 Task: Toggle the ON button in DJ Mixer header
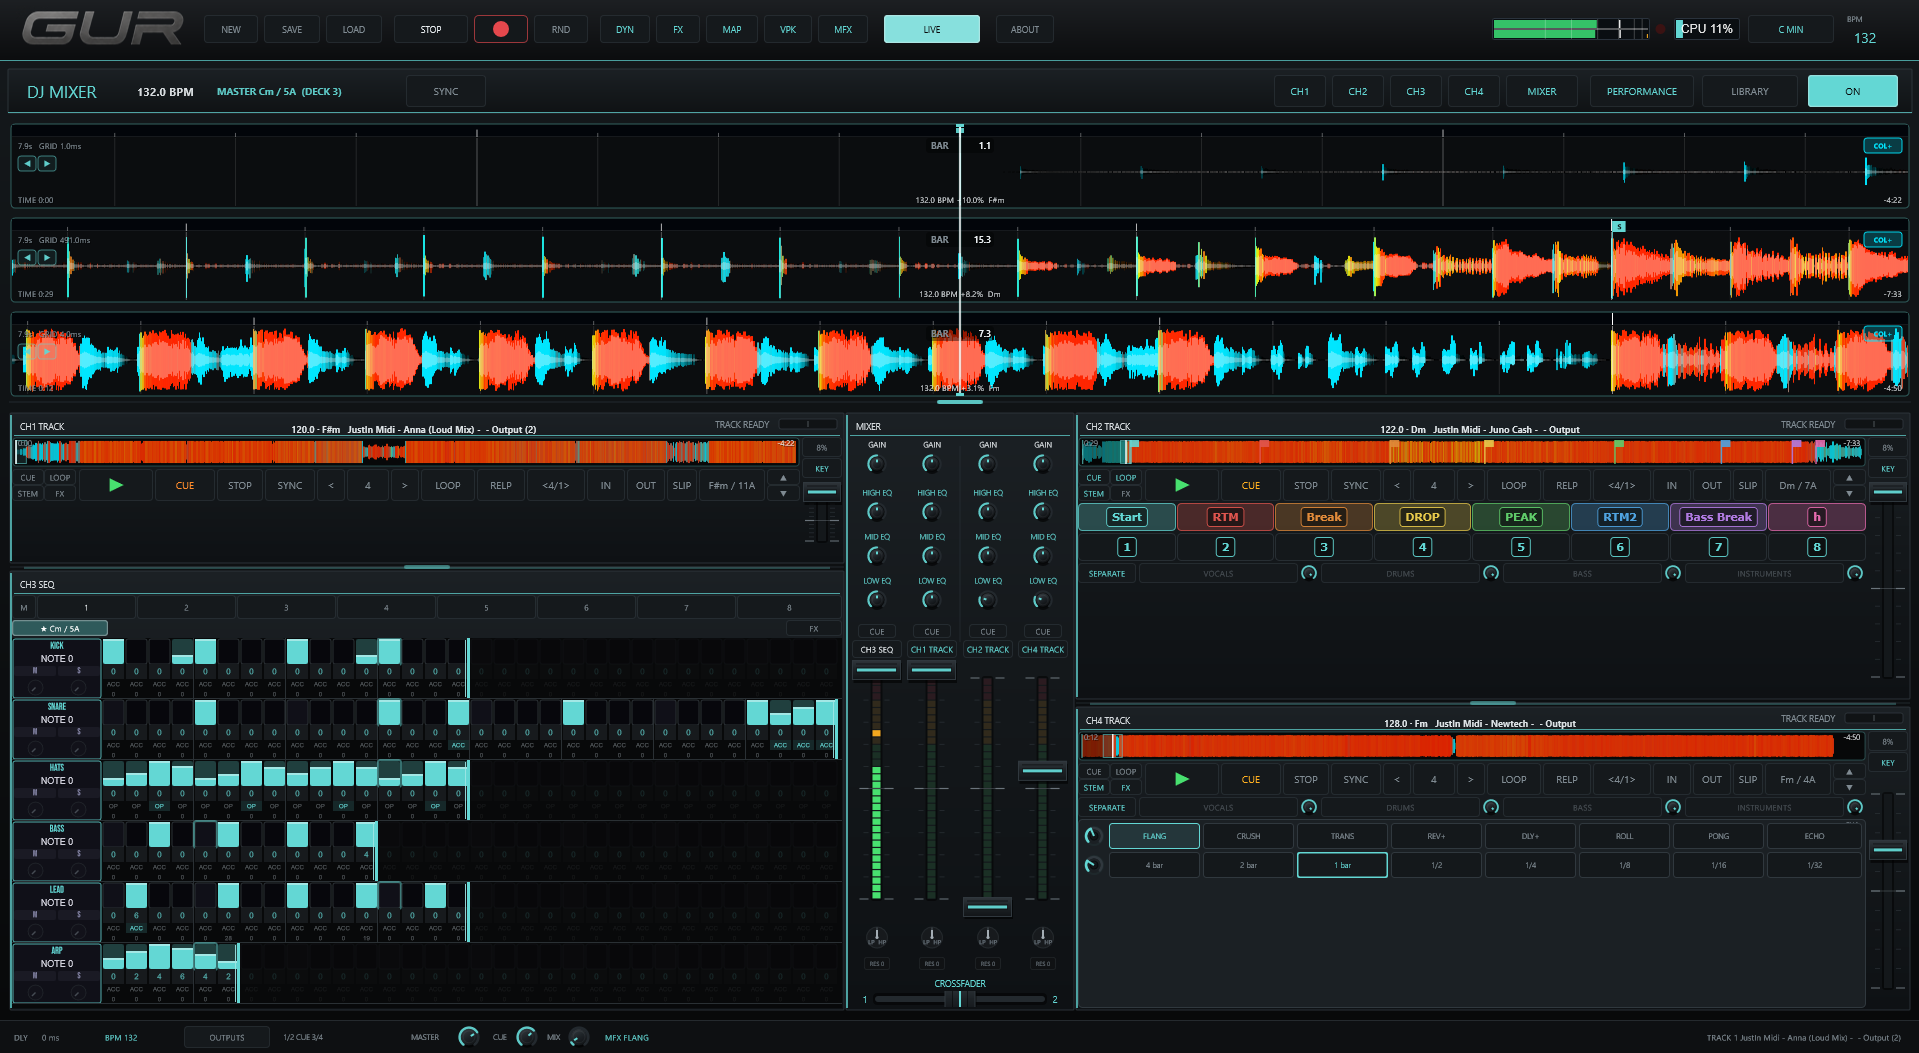(x=1852, y=91)
